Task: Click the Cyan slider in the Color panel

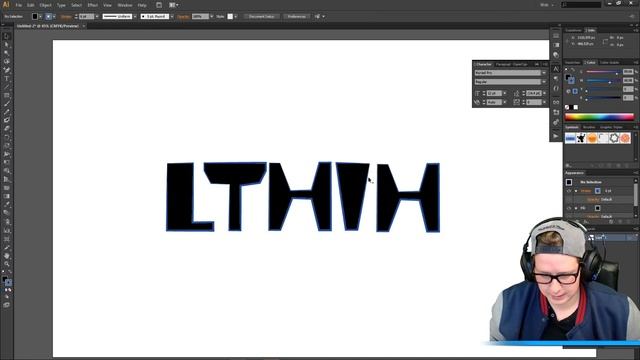Action: pos(603,72)
